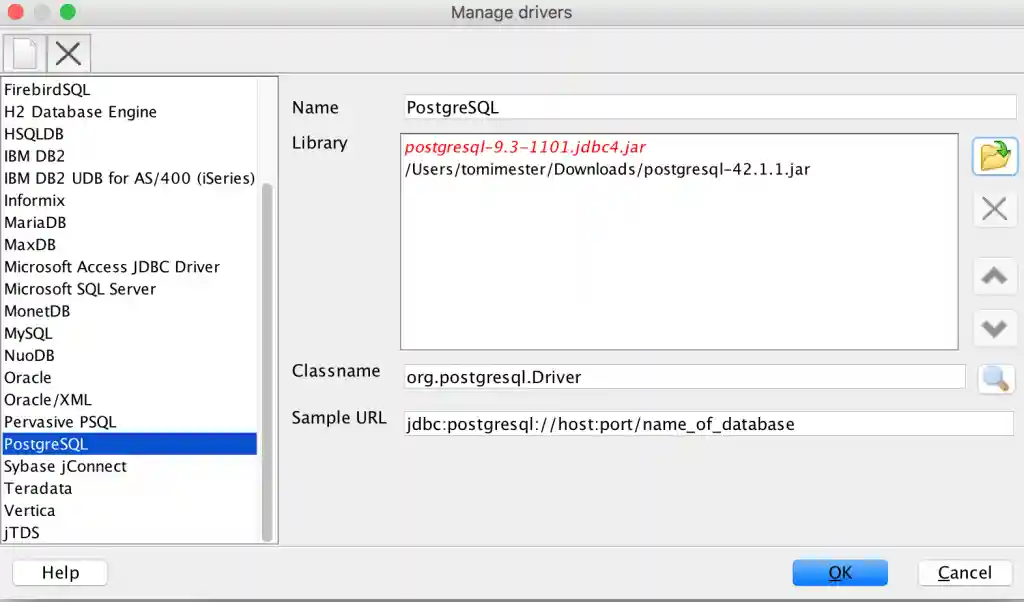1024x602 pixels.
Task: Open the folder icon to add a library jar
Action: 994,156
